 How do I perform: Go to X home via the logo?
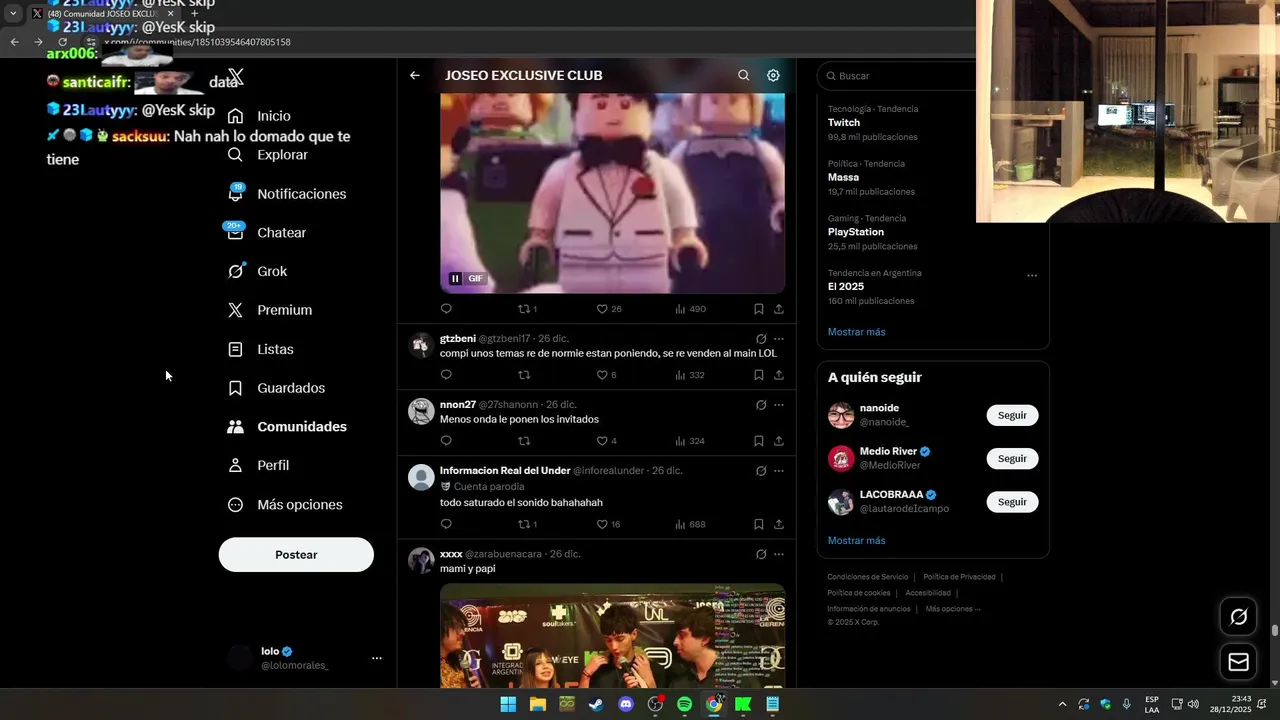pyautogui.click(x=236, y=77)
